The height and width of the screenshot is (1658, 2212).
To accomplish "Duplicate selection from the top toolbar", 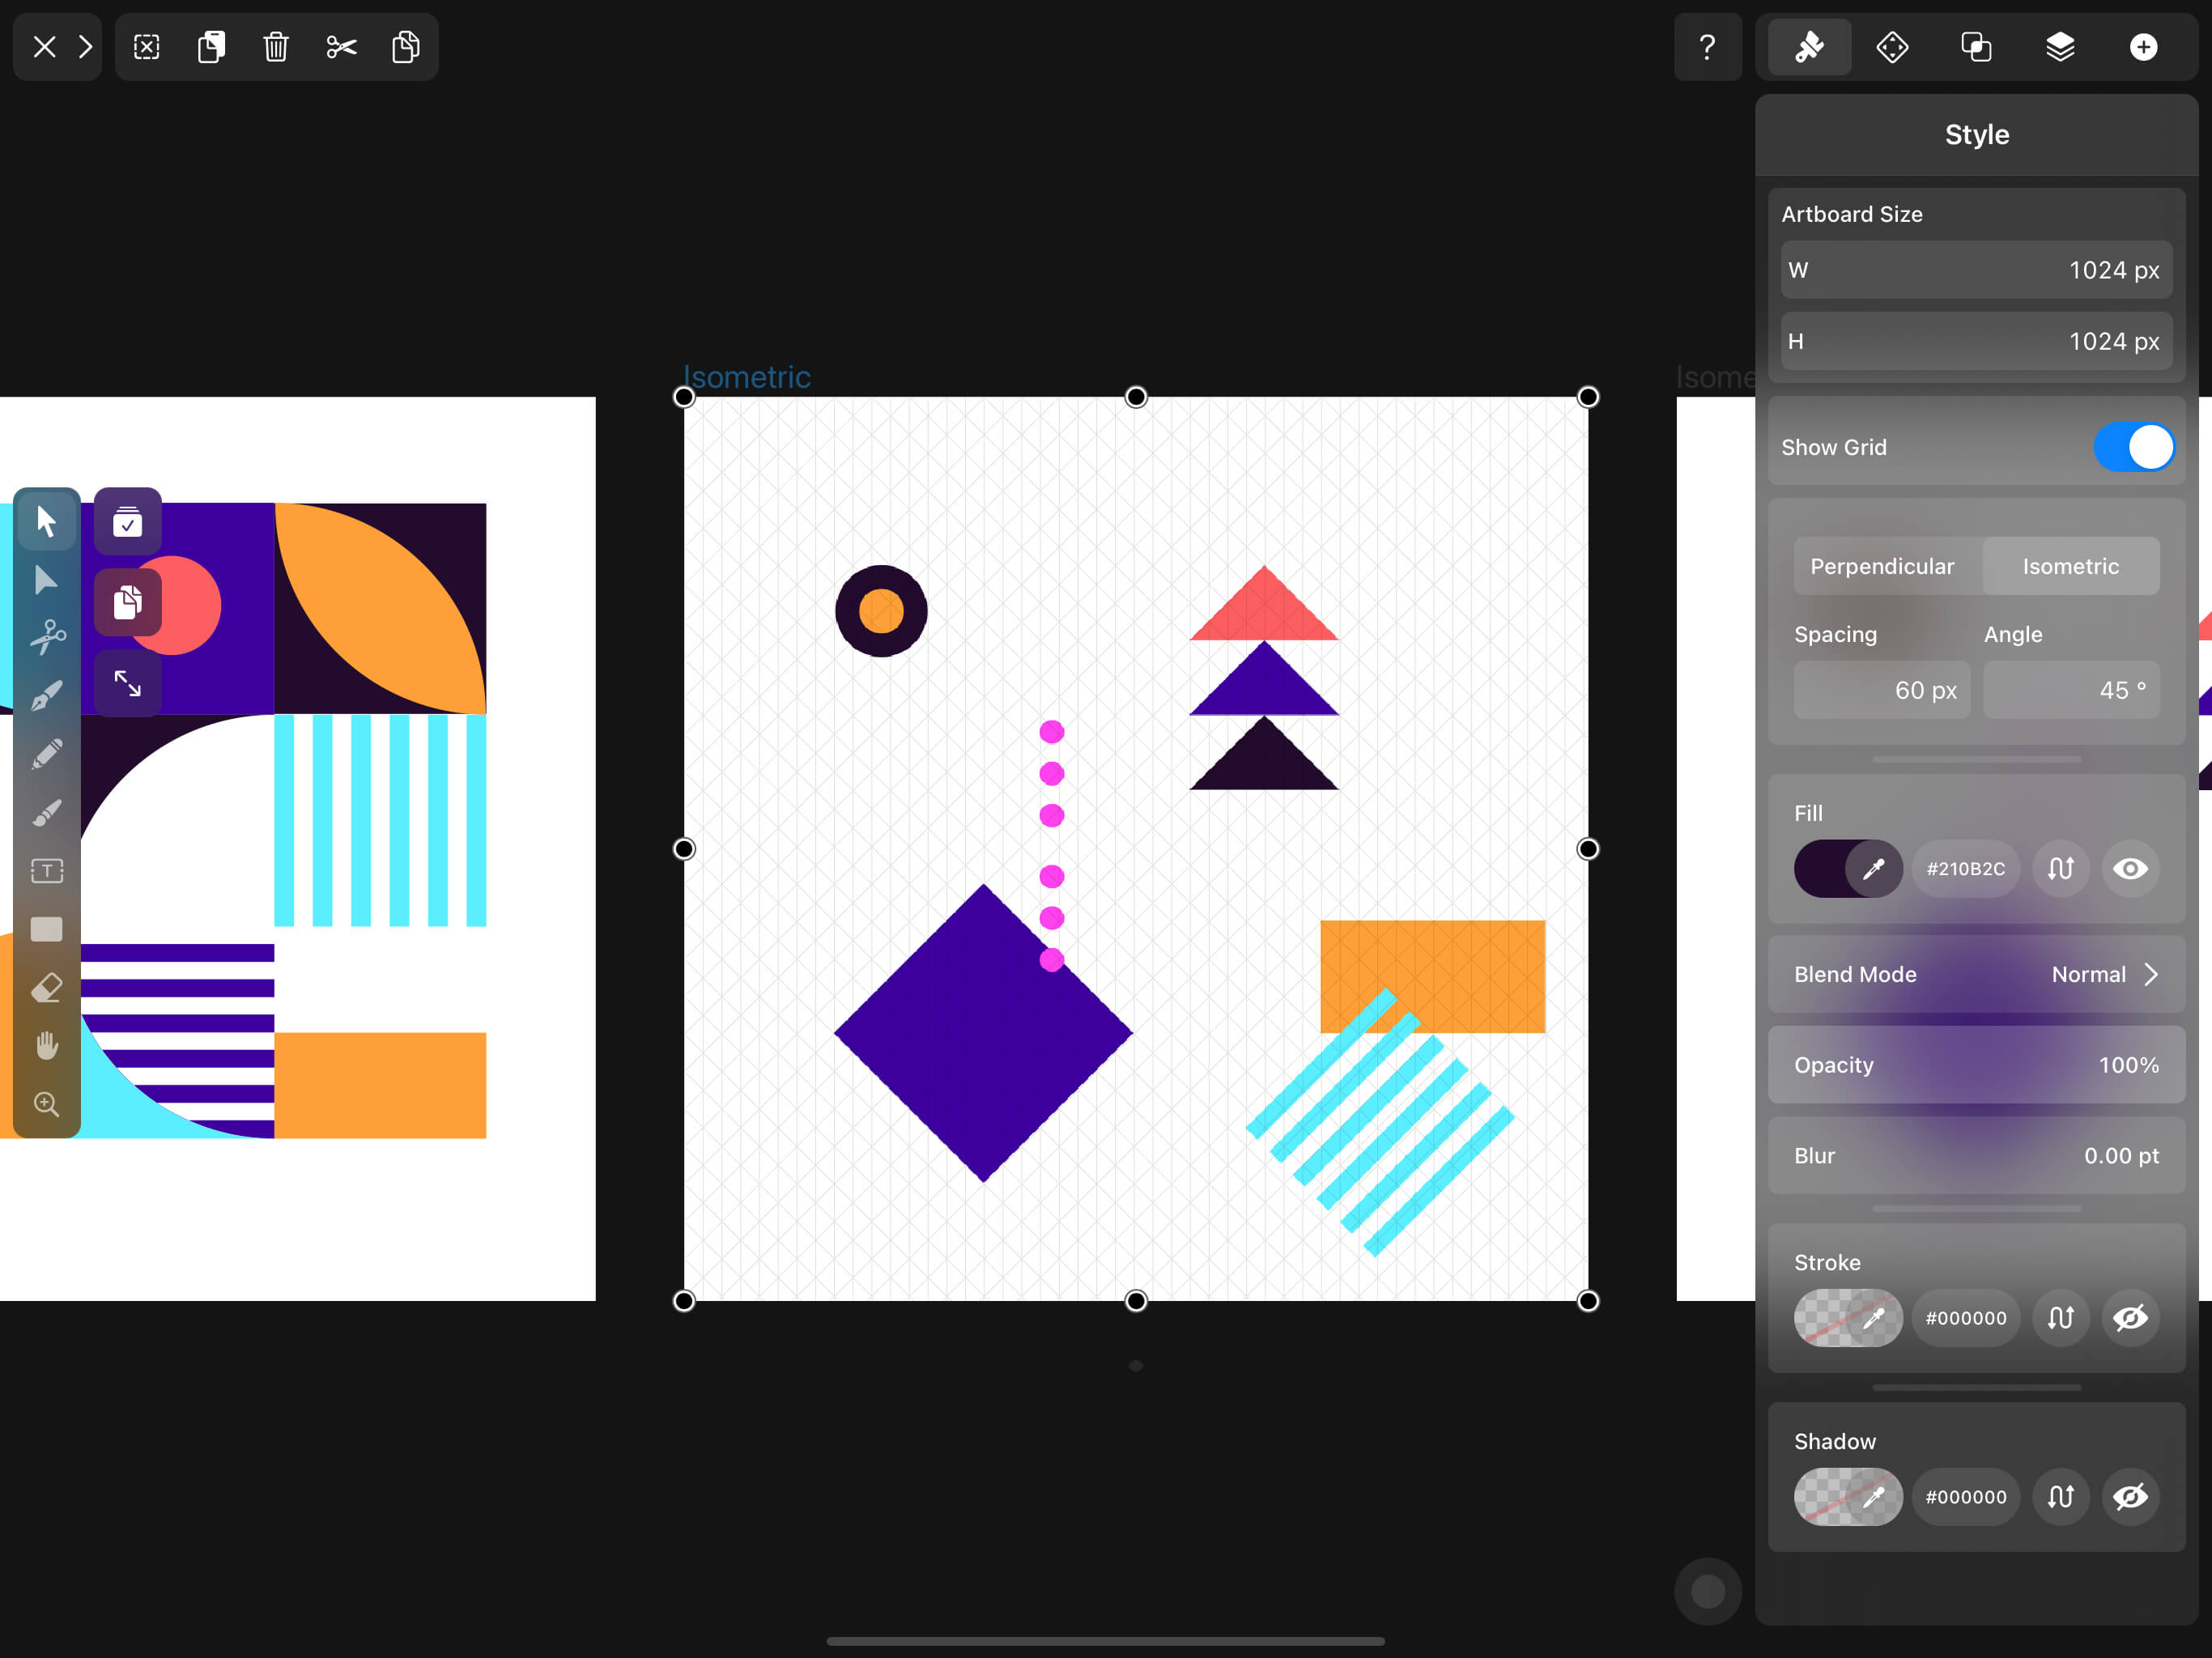I will coord(211,47).
